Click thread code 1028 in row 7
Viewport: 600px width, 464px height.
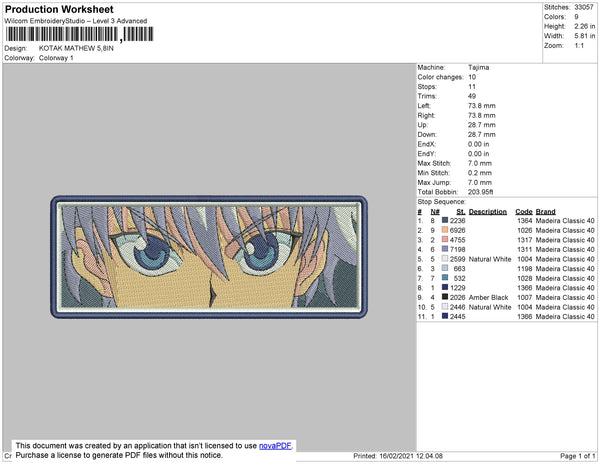point(524,278)
